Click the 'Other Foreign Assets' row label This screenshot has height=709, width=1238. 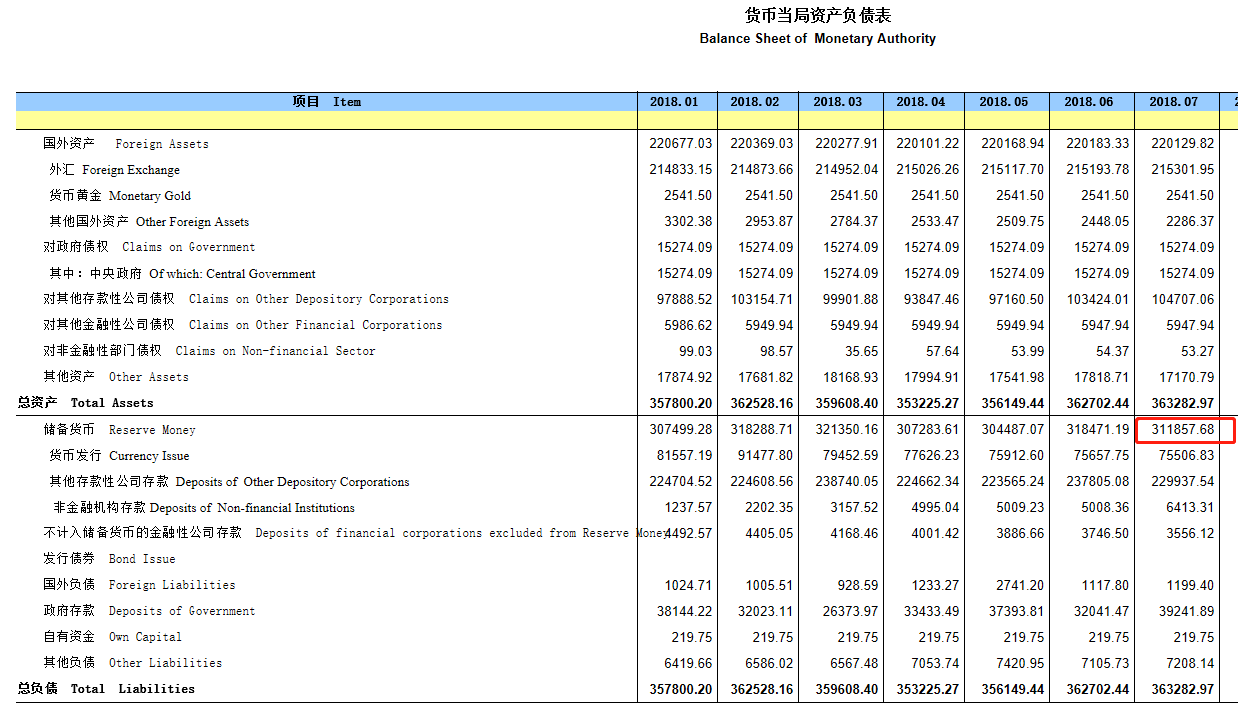tap(192, 222)
